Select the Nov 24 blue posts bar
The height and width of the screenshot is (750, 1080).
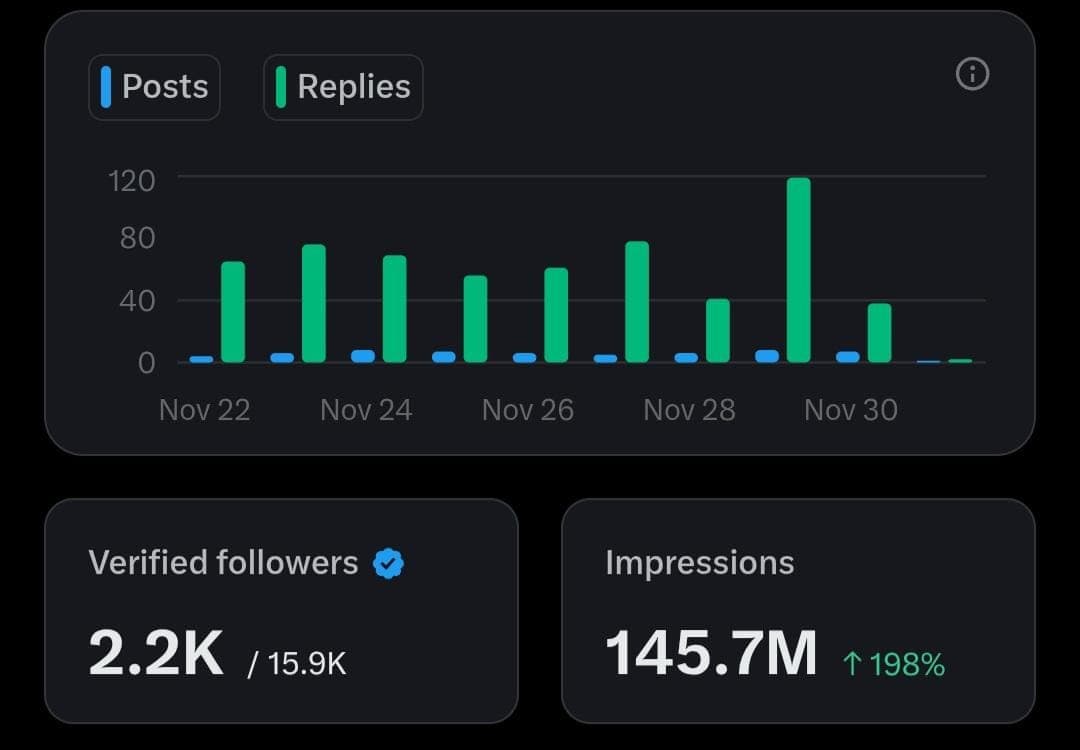point(363,356)
